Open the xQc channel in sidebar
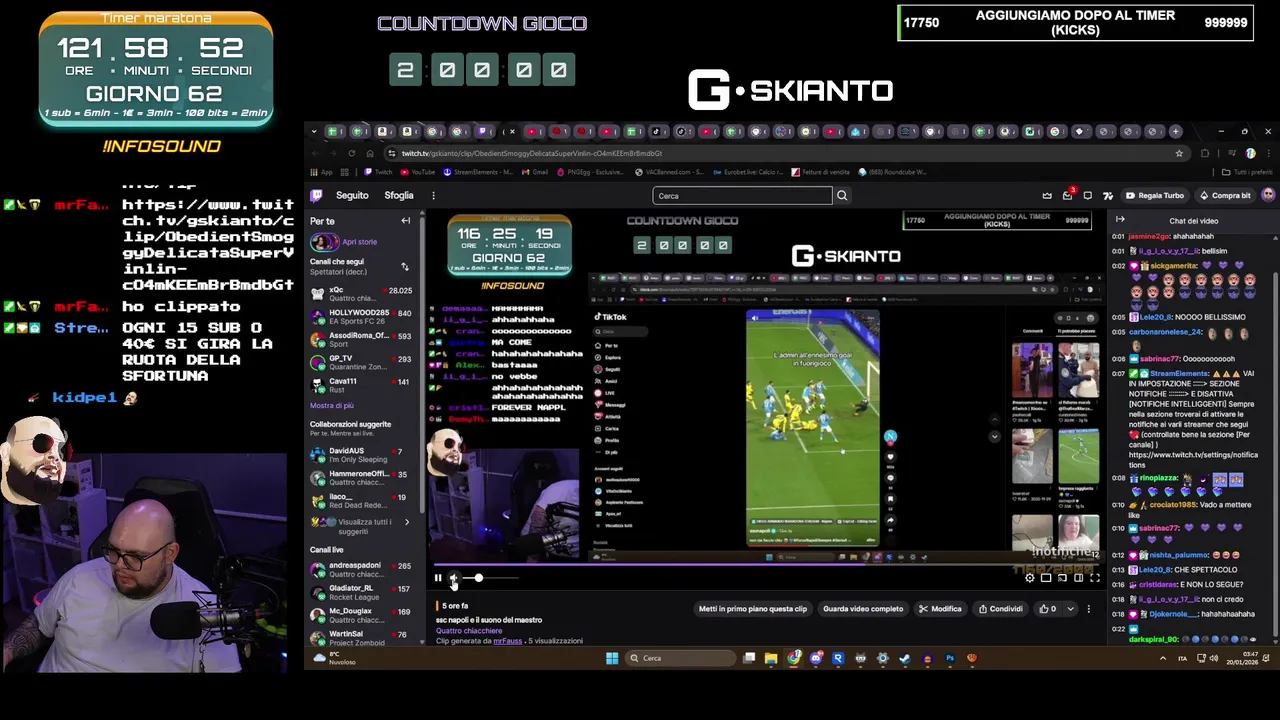 click(x=361, y=294)
